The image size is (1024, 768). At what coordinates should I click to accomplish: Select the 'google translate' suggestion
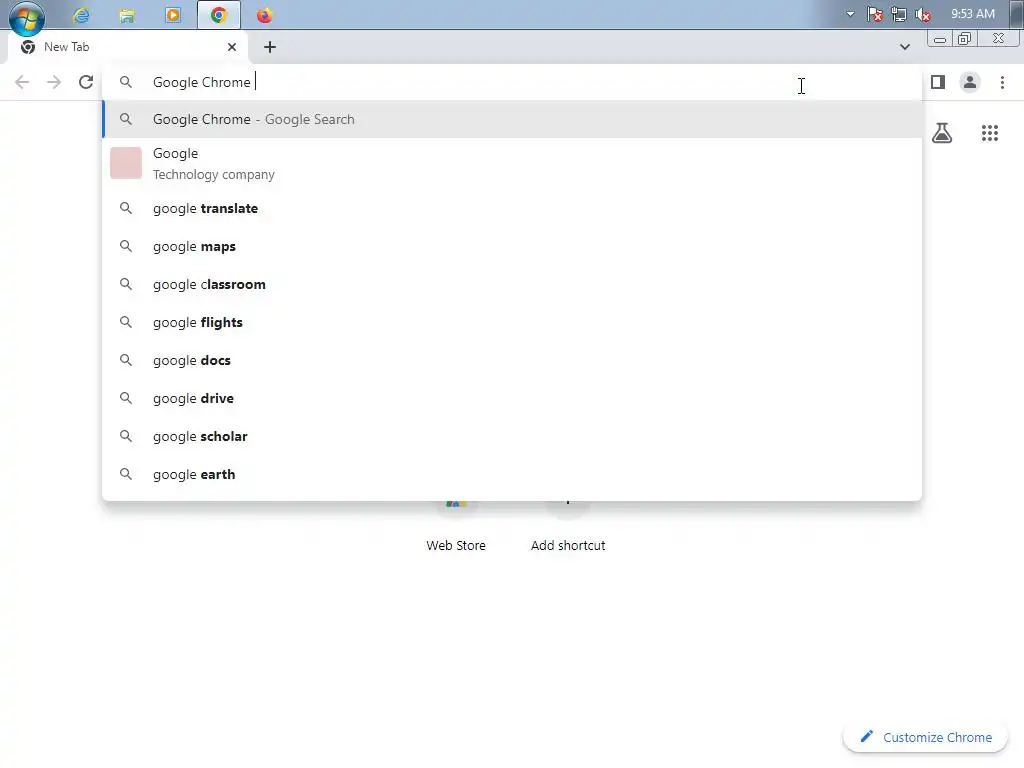tap(512, 208)
